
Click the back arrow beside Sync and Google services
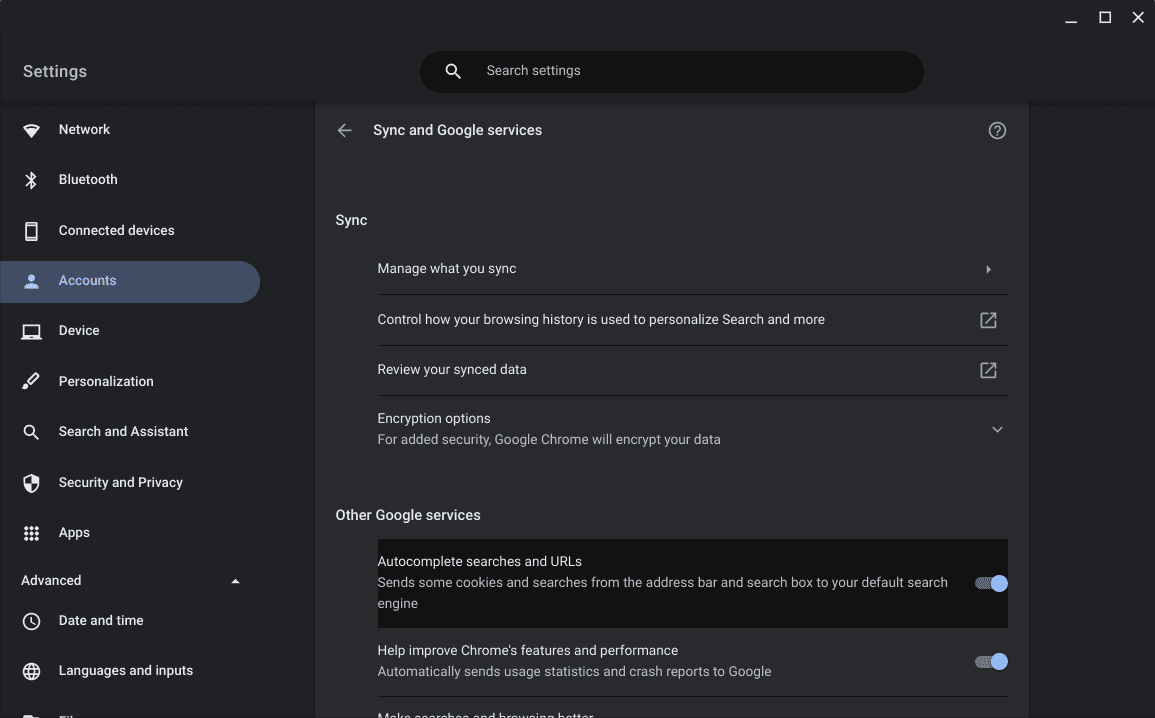(x=344, y=130)
